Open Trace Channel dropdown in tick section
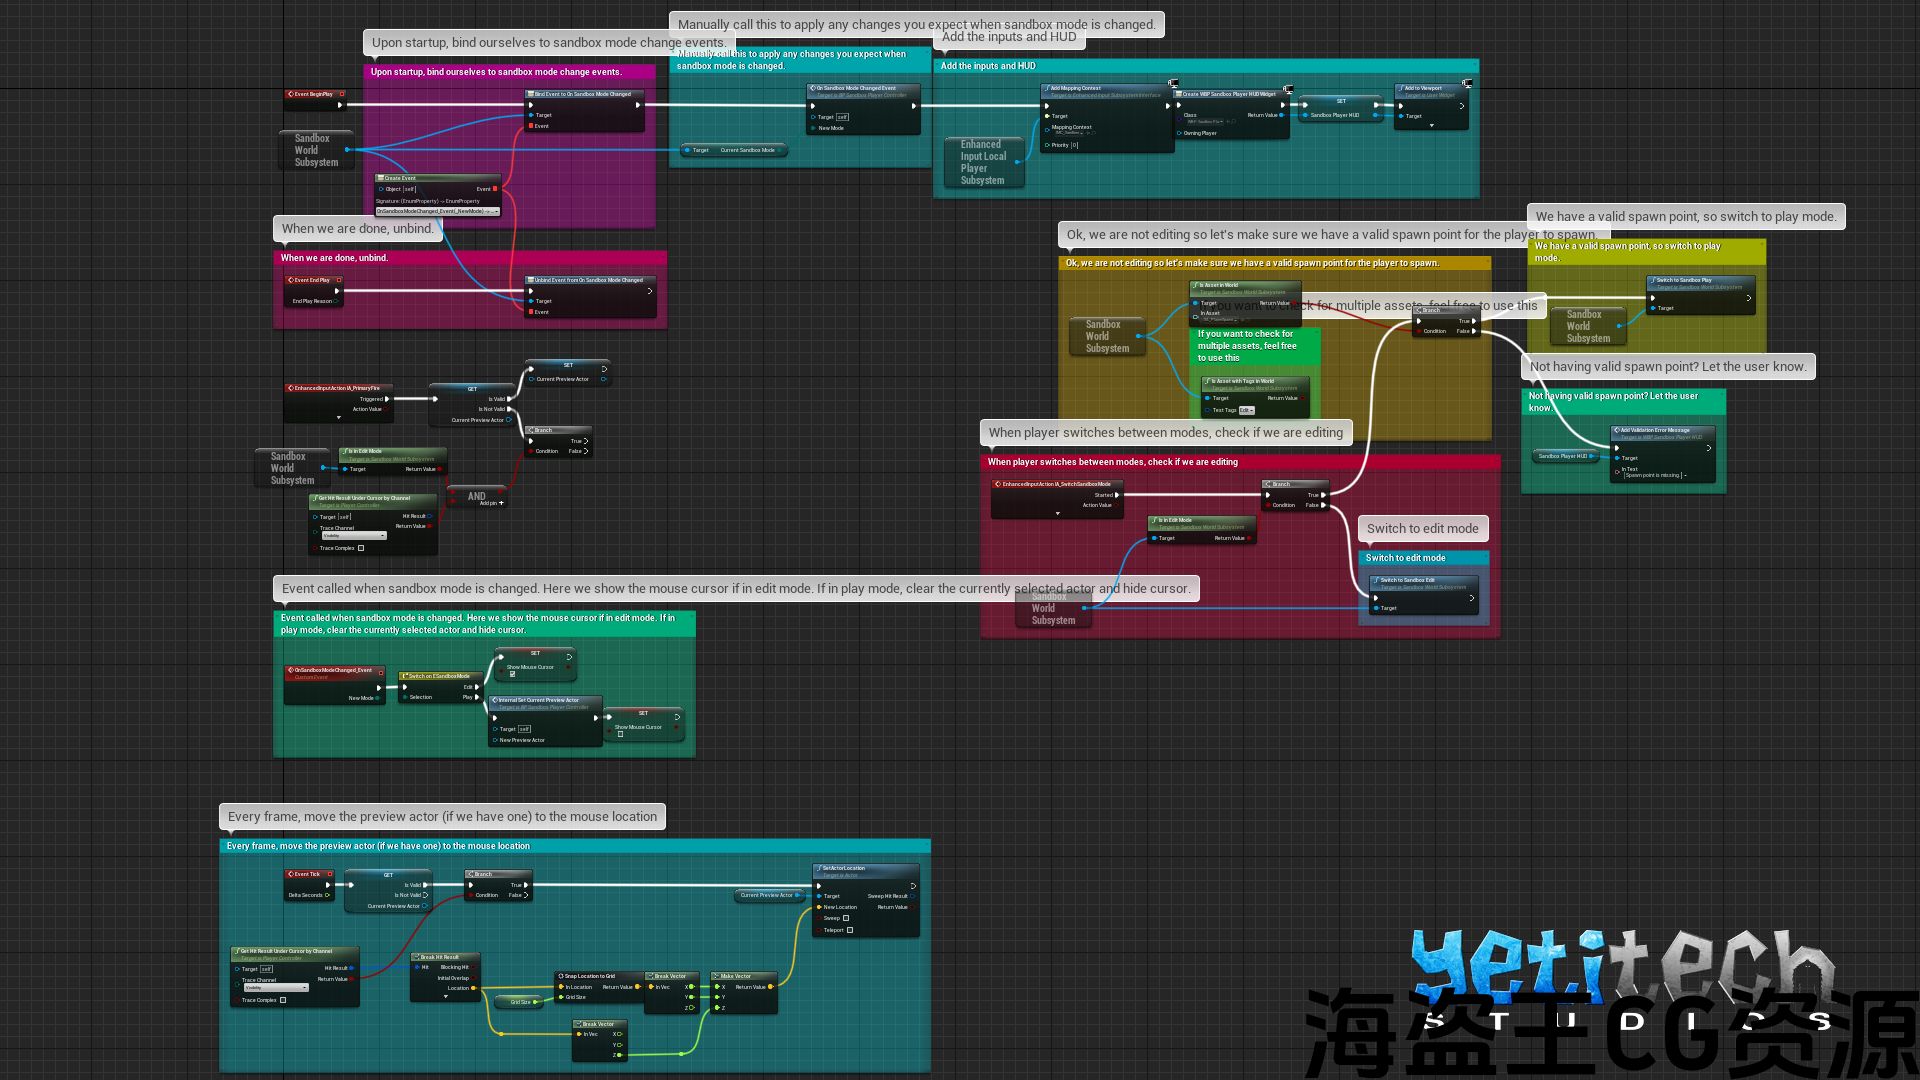 coord(276,988)
